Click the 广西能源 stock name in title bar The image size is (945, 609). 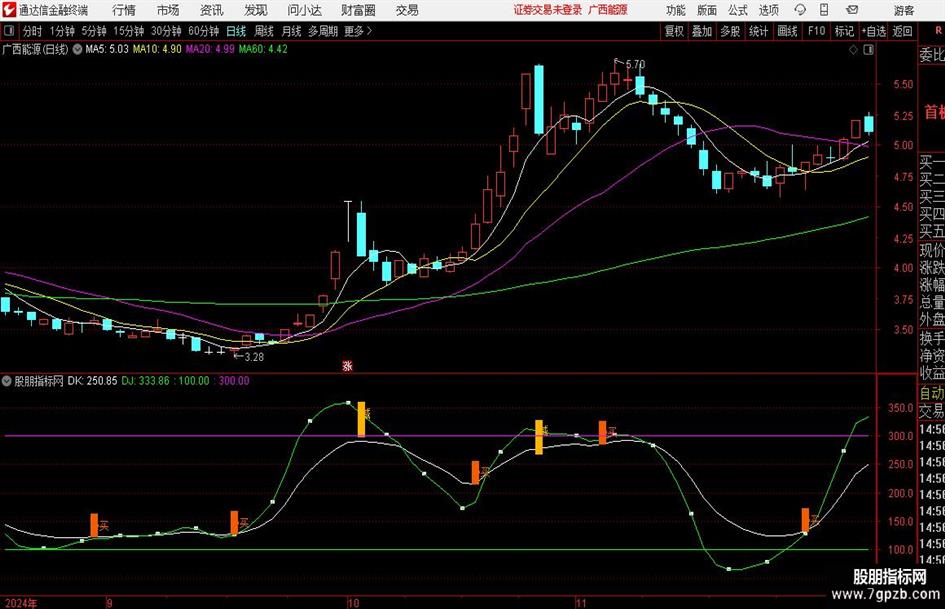point(608,10)
